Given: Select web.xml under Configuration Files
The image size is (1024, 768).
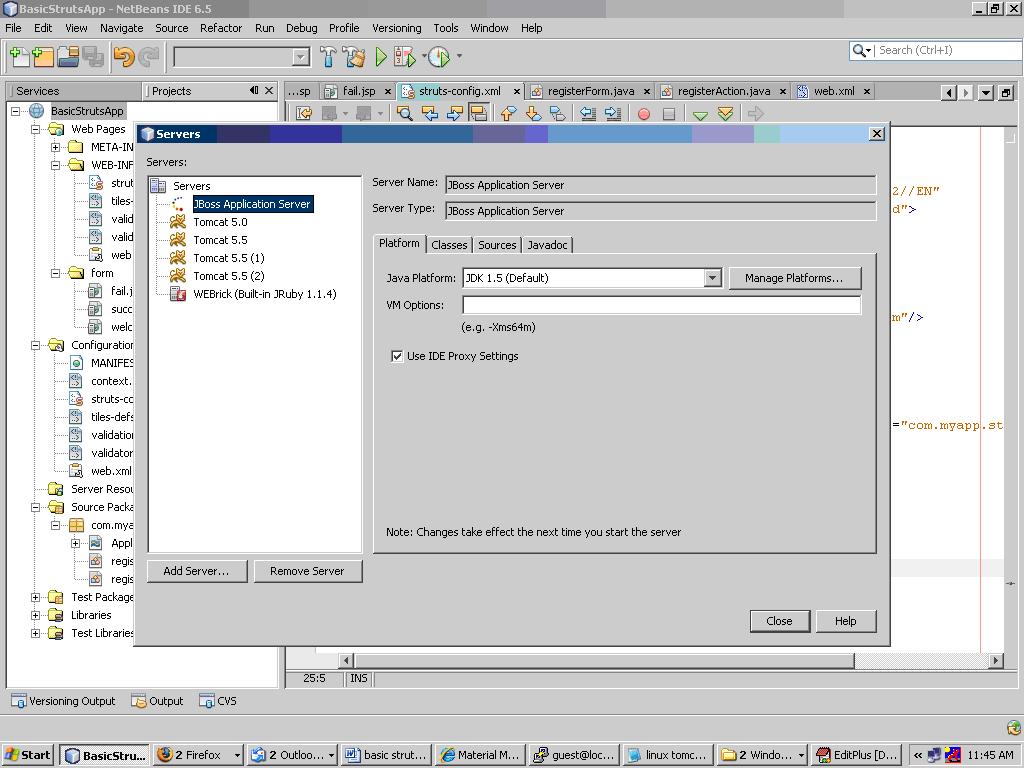Looking at the screenshot, I should click(111, 472).
